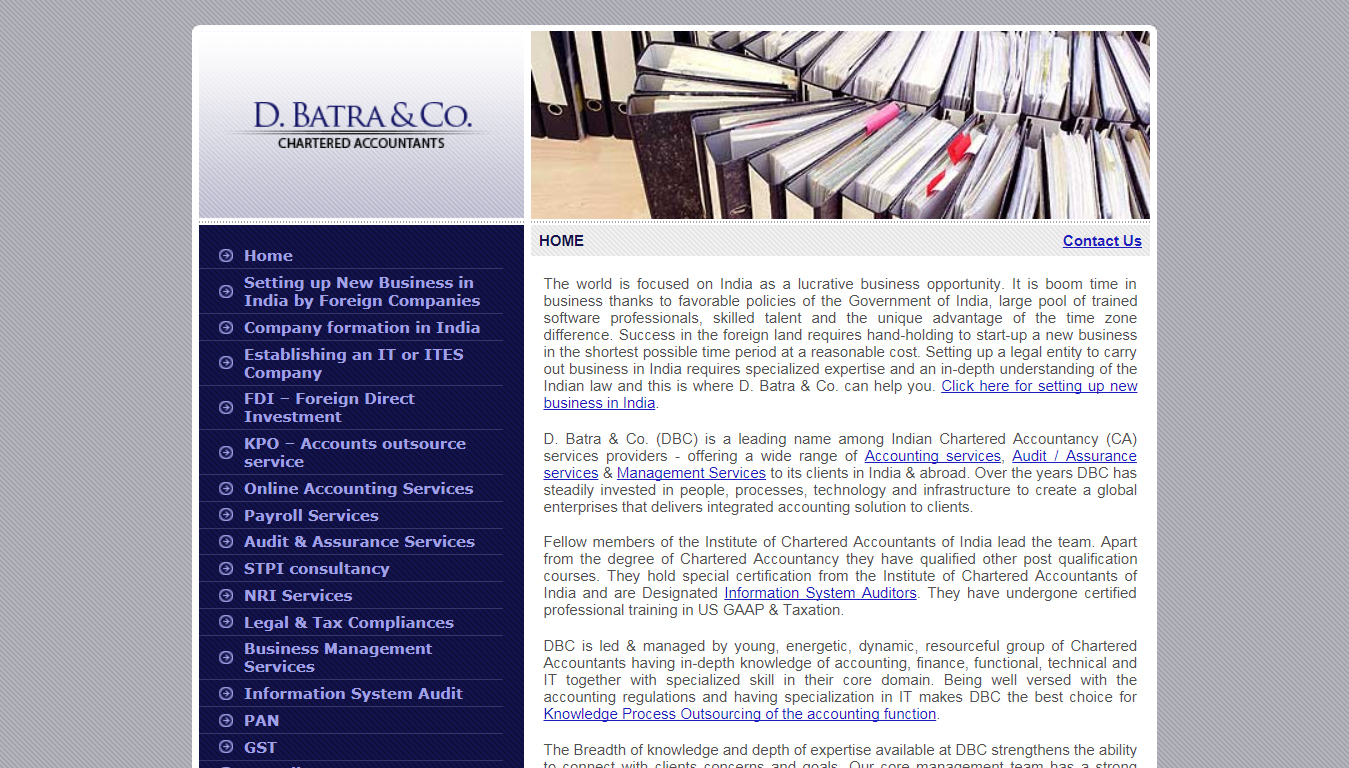Click the D. Batra & Co. logo
1349x768 pixels.
click(x=361, y=125)
